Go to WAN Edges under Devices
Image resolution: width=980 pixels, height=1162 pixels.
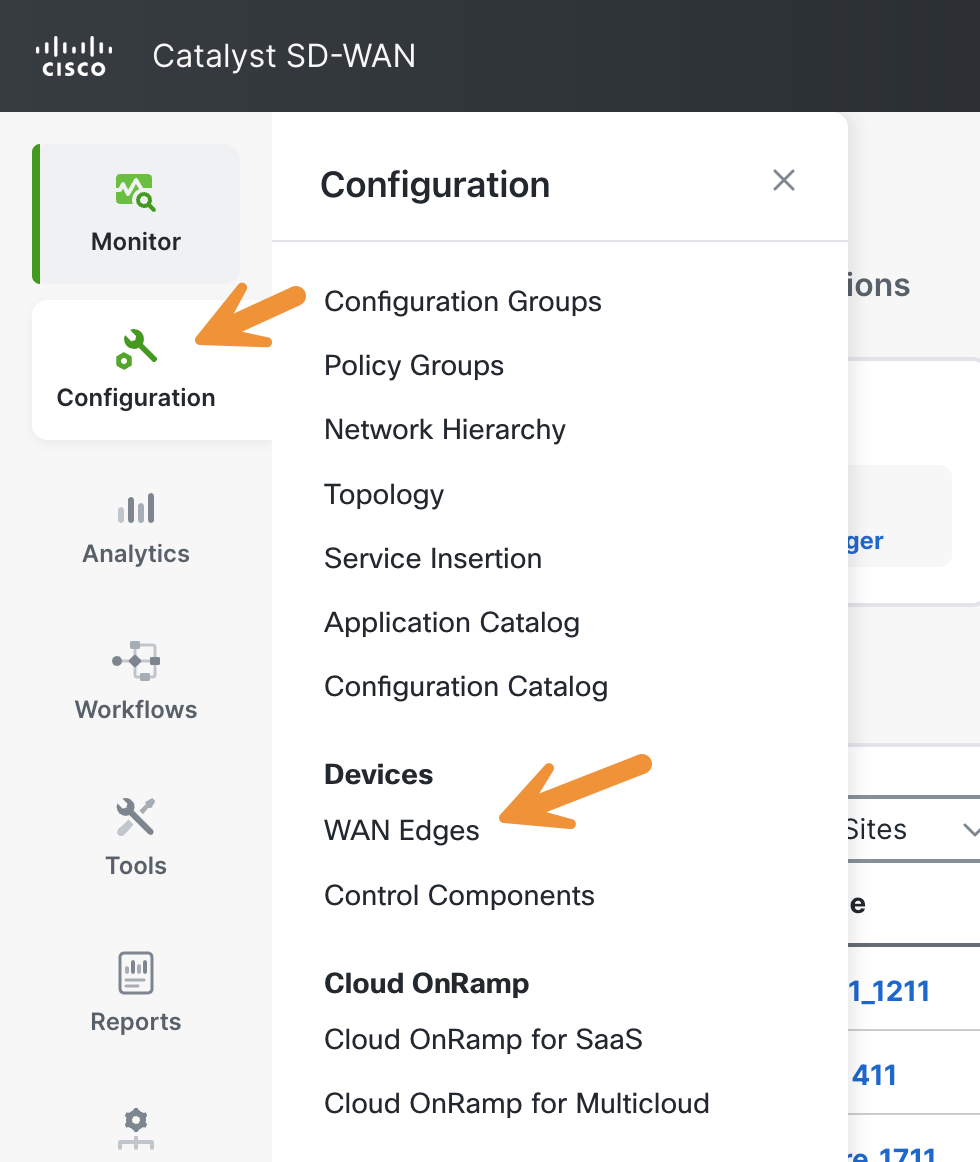tap(402, 831)
